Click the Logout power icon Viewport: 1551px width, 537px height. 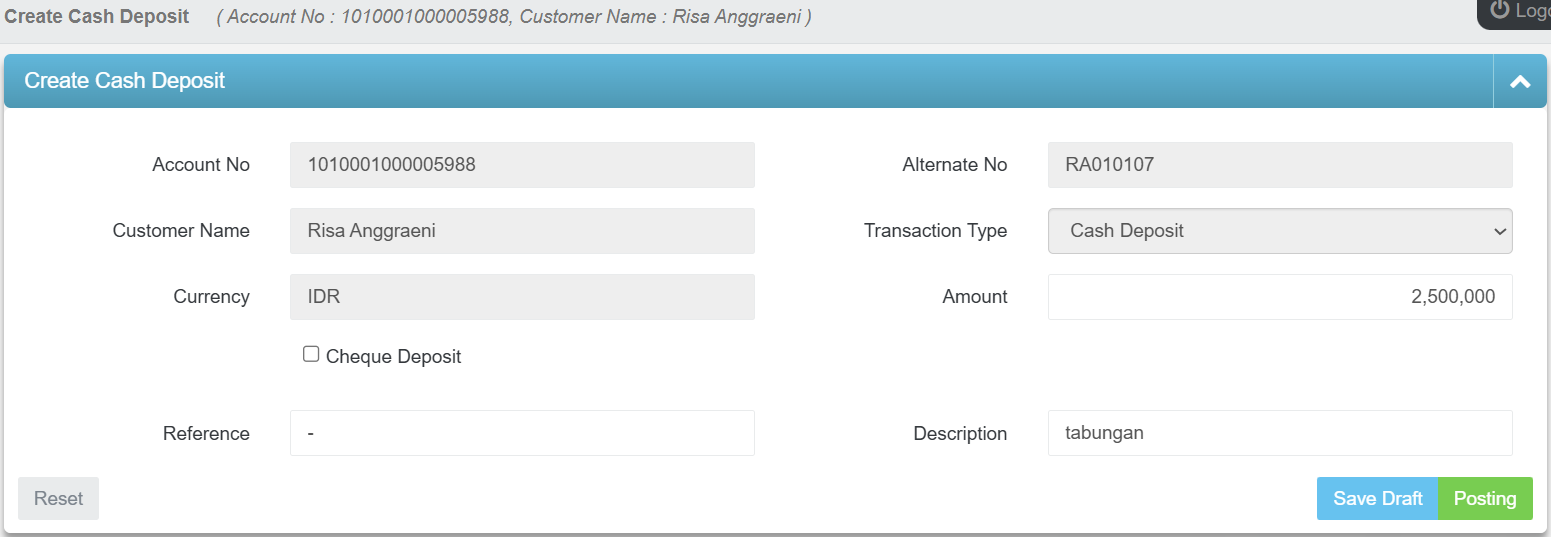(1499, 10)
